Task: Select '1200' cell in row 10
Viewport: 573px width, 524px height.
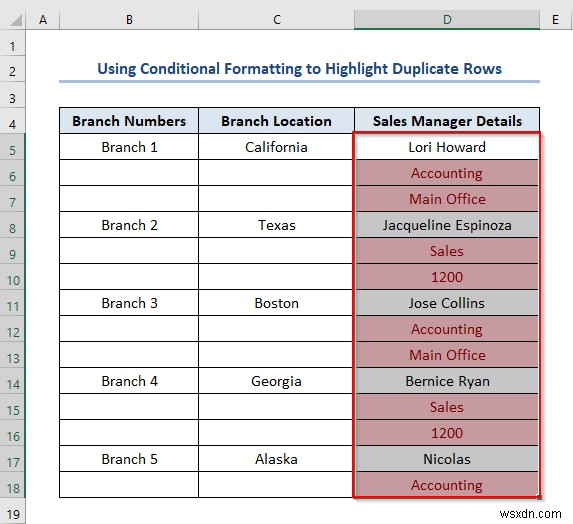Action: point(447,277)
